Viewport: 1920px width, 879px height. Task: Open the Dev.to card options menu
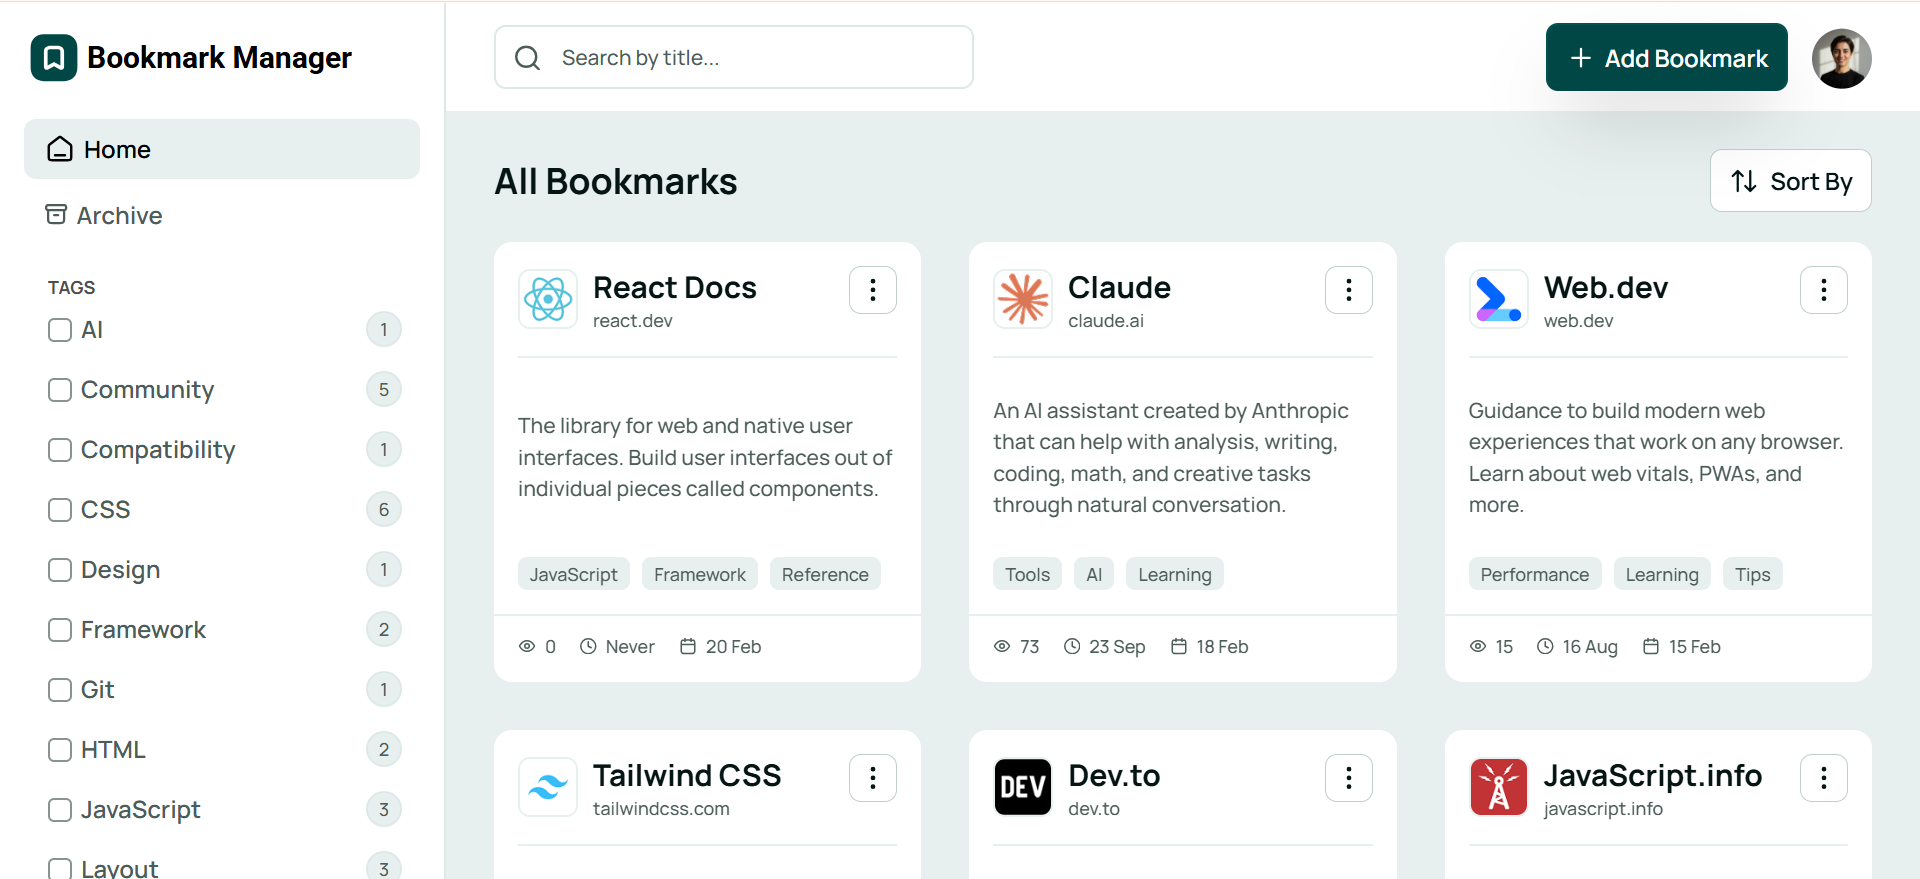pyautogui.click(x=1349, y=778)
